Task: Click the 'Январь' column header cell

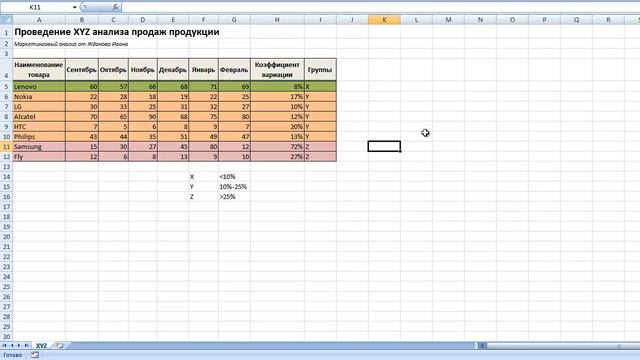Action: 203,70
